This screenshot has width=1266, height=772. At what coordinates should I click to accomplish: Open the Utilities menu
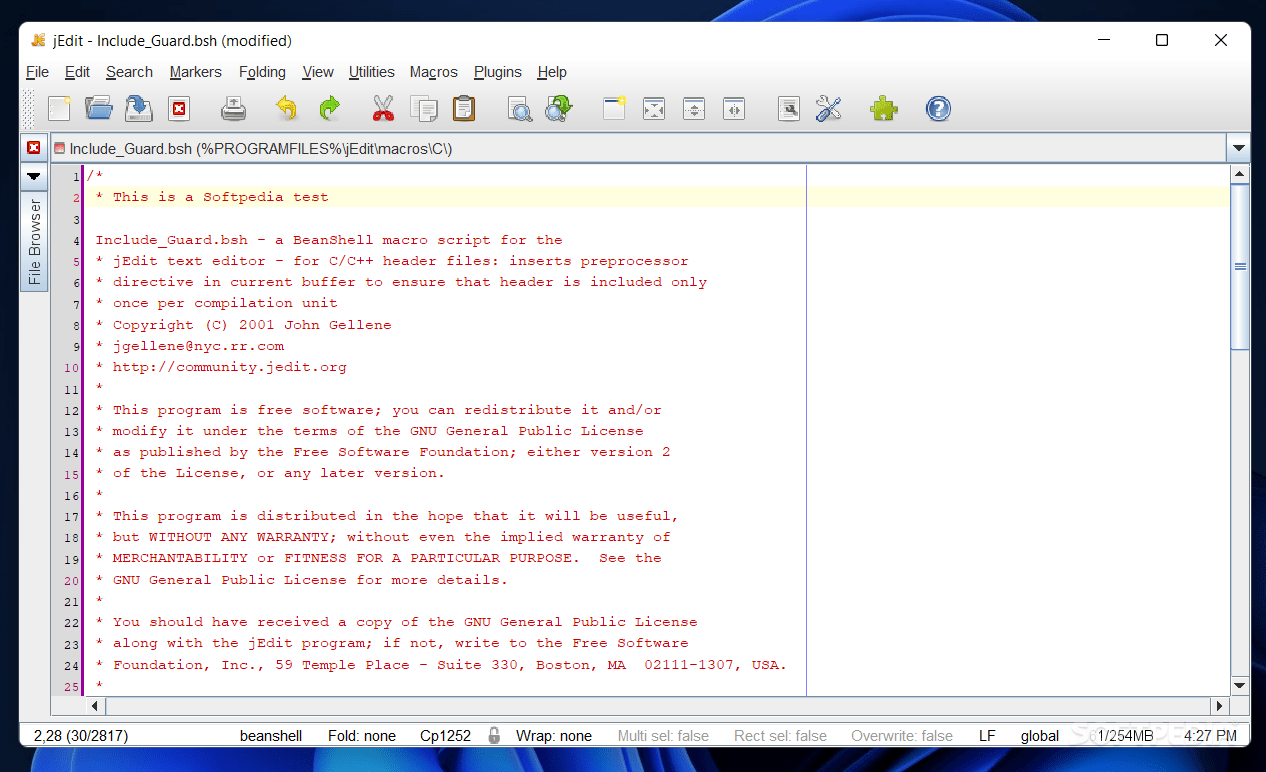[x=371, y=72]
